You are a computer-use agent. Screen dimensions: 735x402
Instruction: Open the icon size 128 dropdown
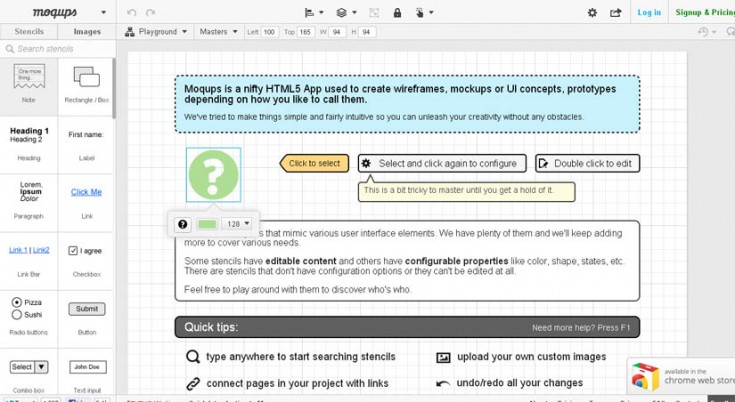click(x=238, y=224)
